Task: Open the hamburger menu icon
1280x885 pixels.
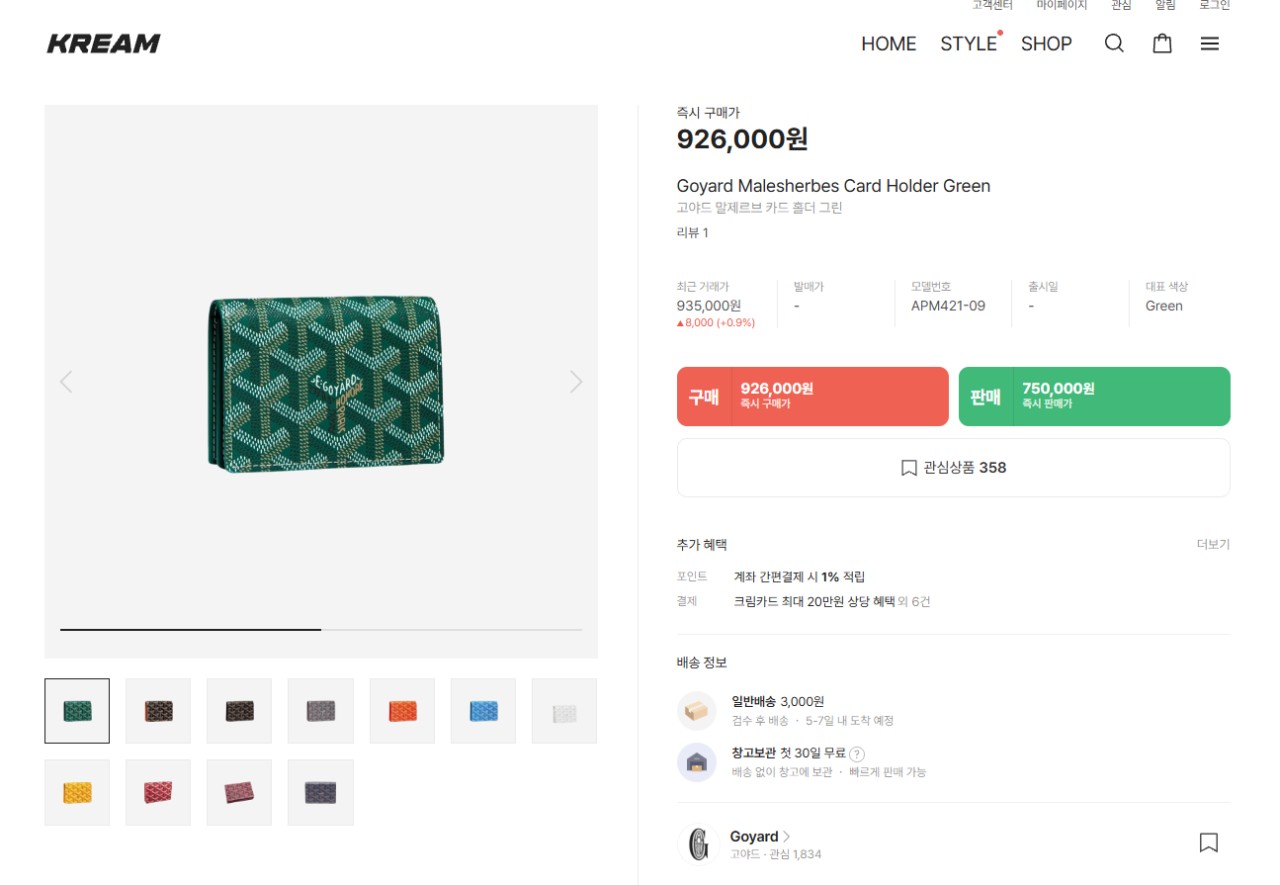Action: (x=1210, y=44)
